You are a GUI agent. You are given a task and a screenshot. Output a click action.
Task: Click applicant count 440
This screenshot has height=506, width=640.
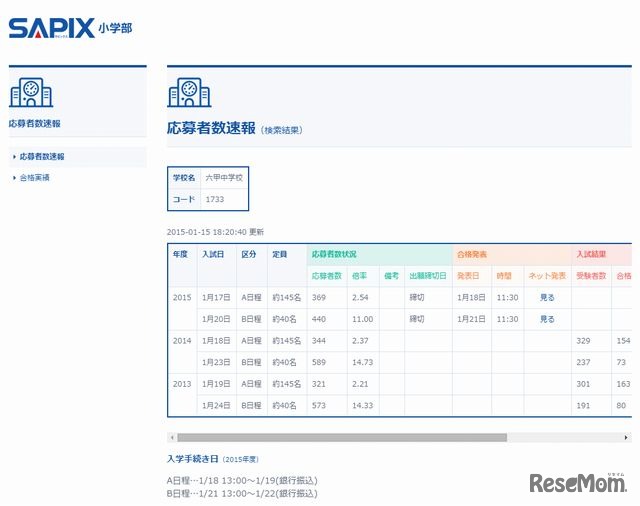[x=319, y=319]
